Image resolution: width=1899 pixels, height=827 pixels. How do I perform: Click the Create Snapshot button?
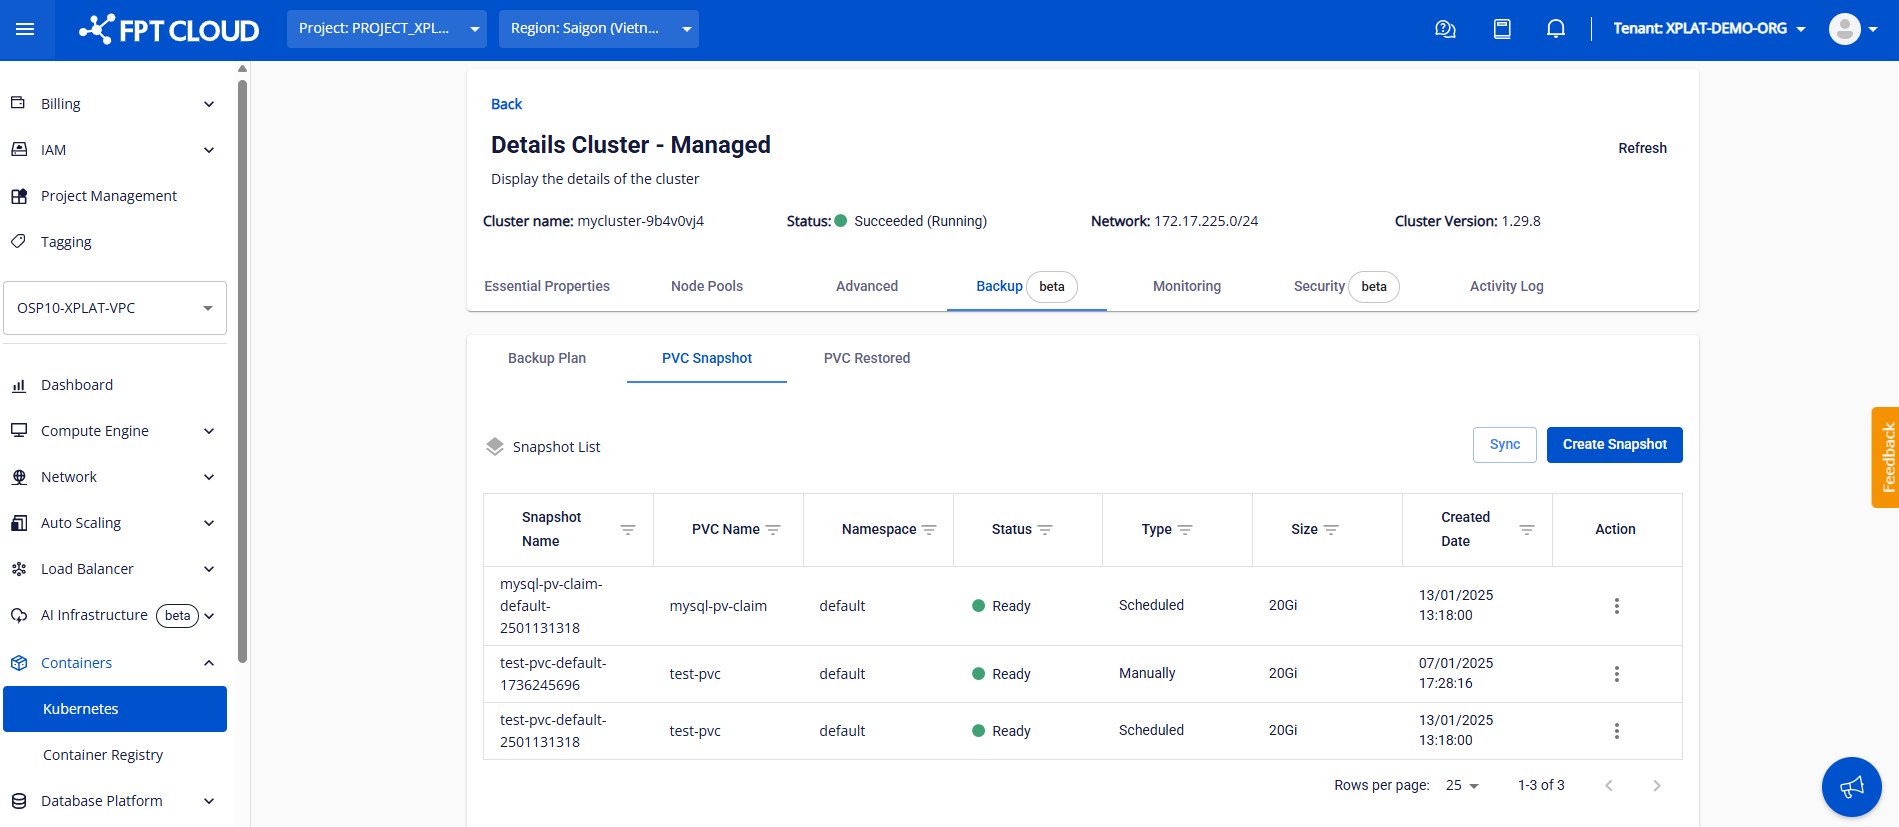[1614, 445]
